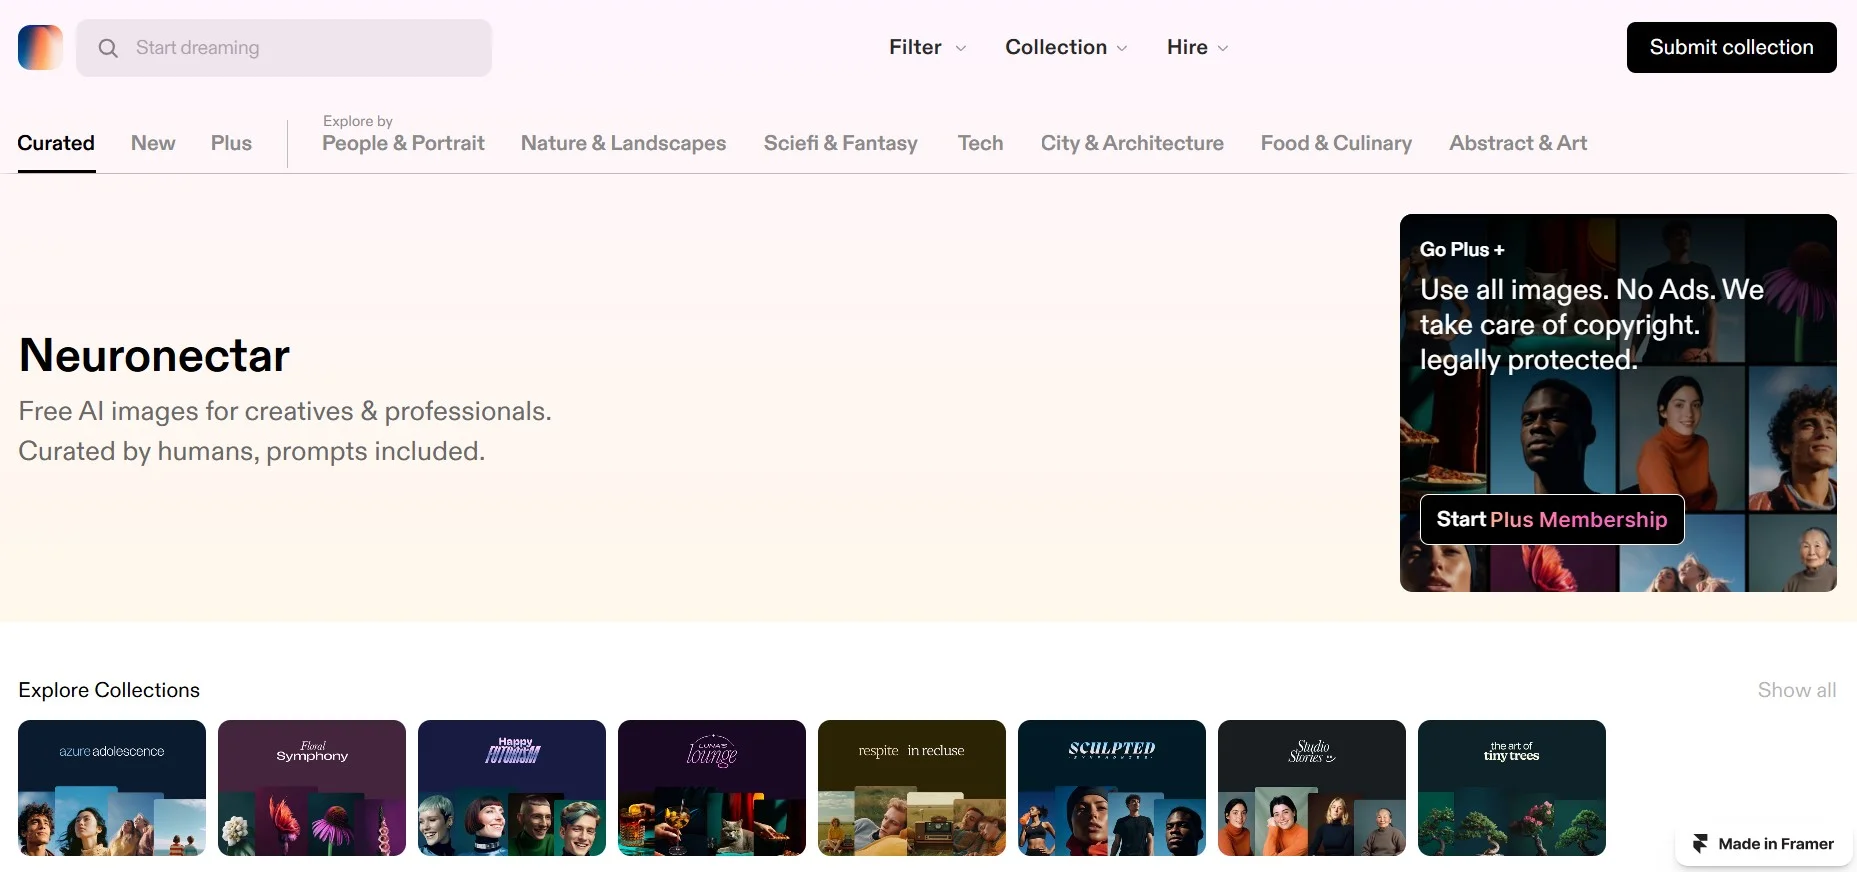The width and height of the screenshot is (1857, 872).
Task: Click the 'Explore by' label
Action: click(x=357, y=121)
